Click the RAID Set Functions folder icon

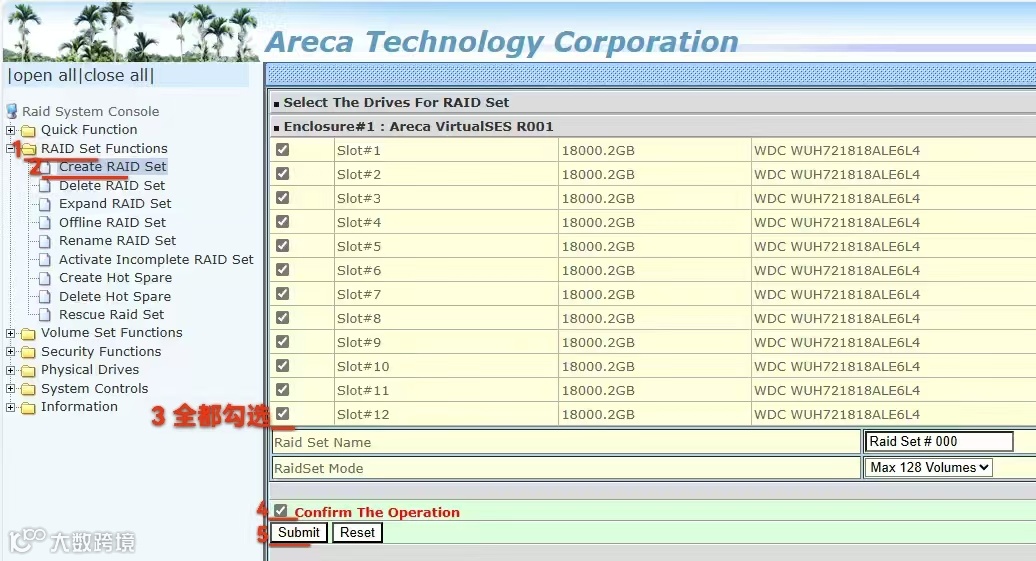tap(28, 149)
